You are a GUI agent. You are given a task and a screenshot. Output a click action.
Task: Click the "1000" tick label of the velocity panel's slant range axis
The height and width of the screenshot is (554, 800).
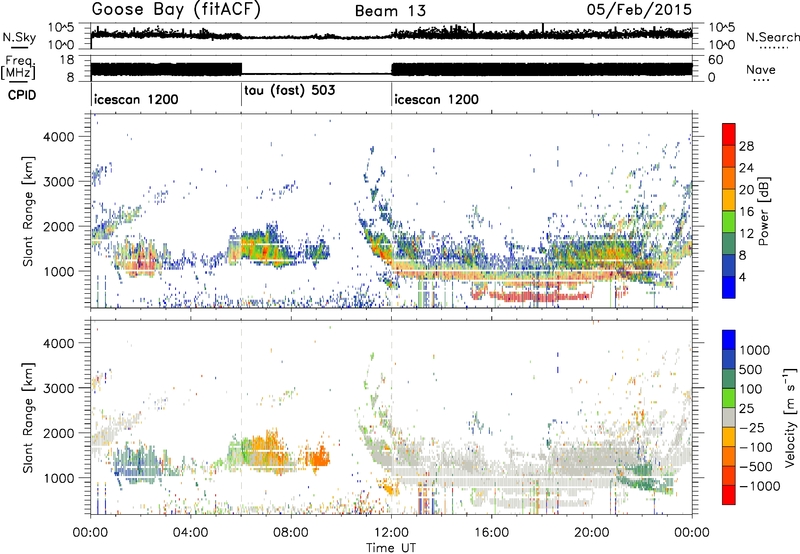(59, 478)
